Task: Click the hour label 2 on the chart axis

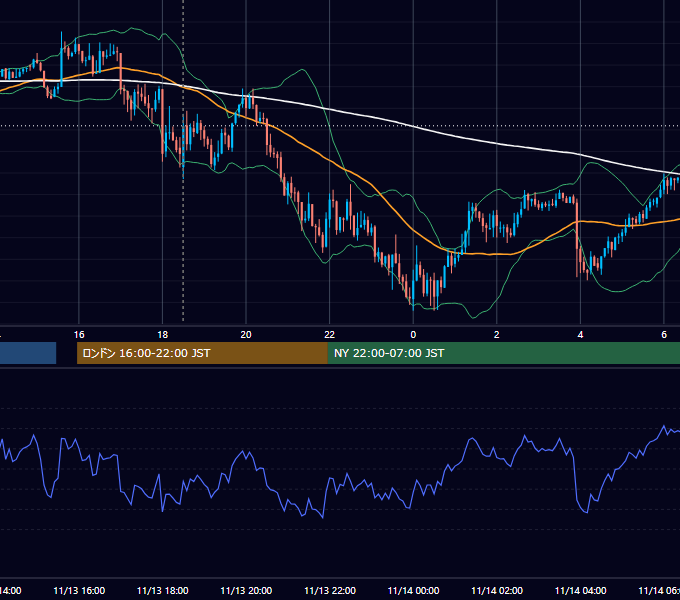Action: point(497,335)
